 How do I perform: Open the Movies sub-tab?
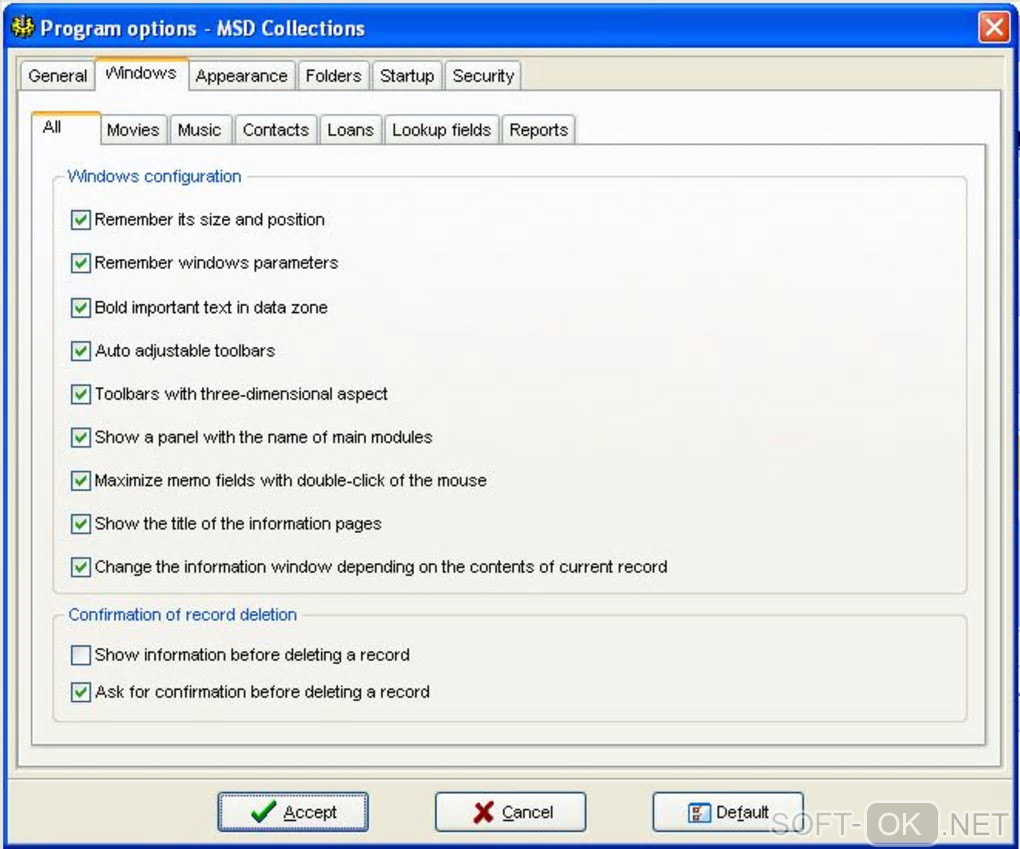133,130
